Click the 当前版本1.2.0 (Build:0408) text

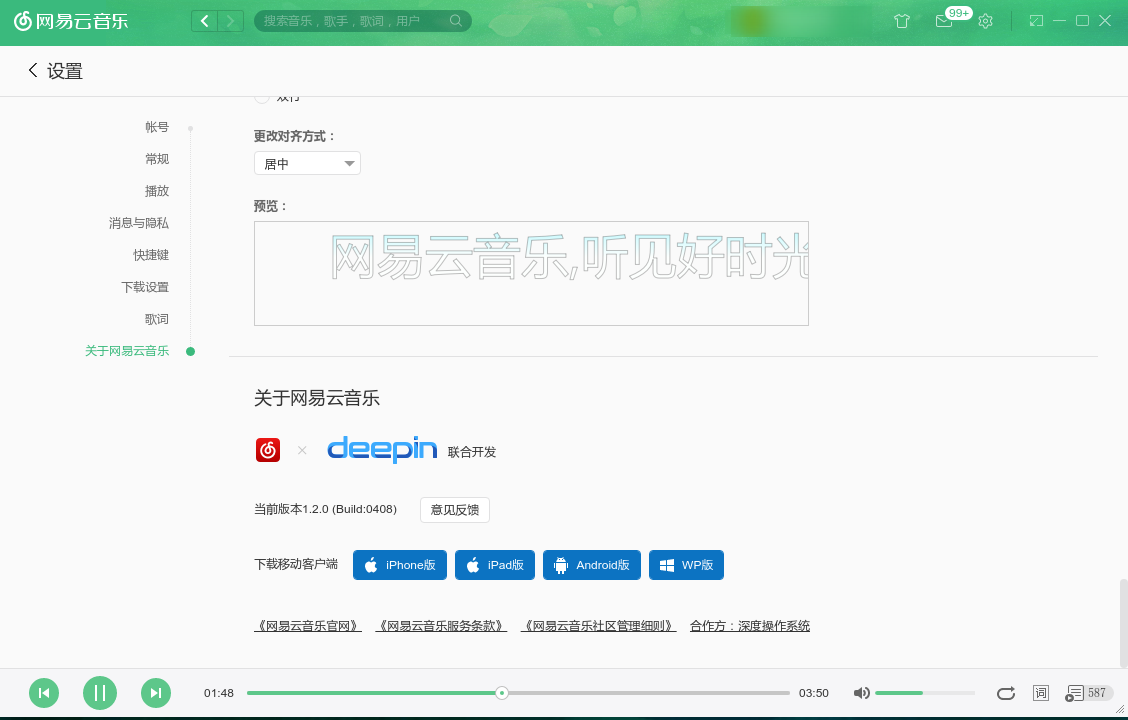(325, 509)
